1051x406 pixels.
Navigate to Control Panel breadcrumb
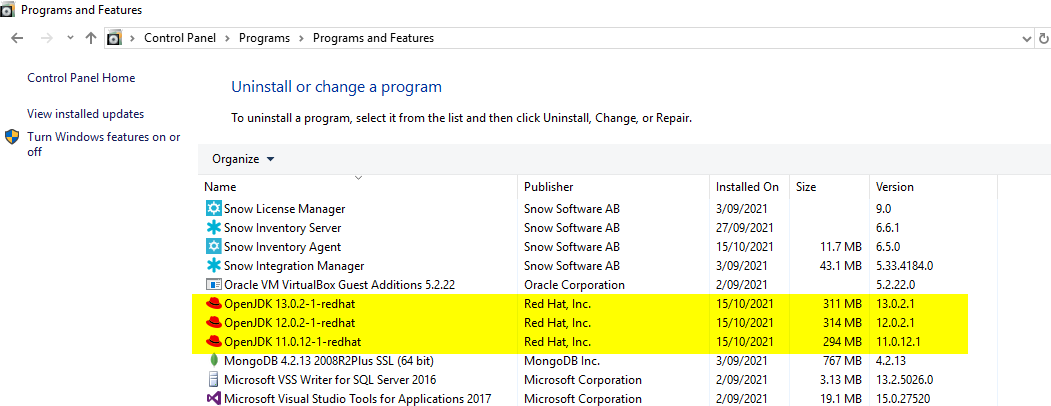pyautogui.click(x=180, y=38)
